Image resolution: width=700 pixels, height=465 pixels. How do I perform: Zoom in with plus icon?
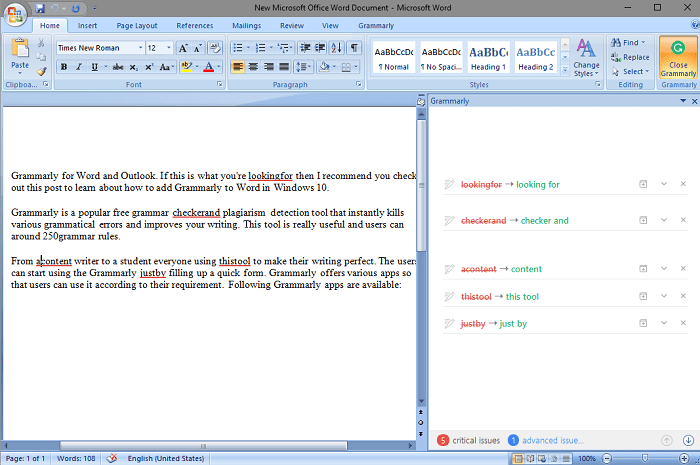(684, 458)
